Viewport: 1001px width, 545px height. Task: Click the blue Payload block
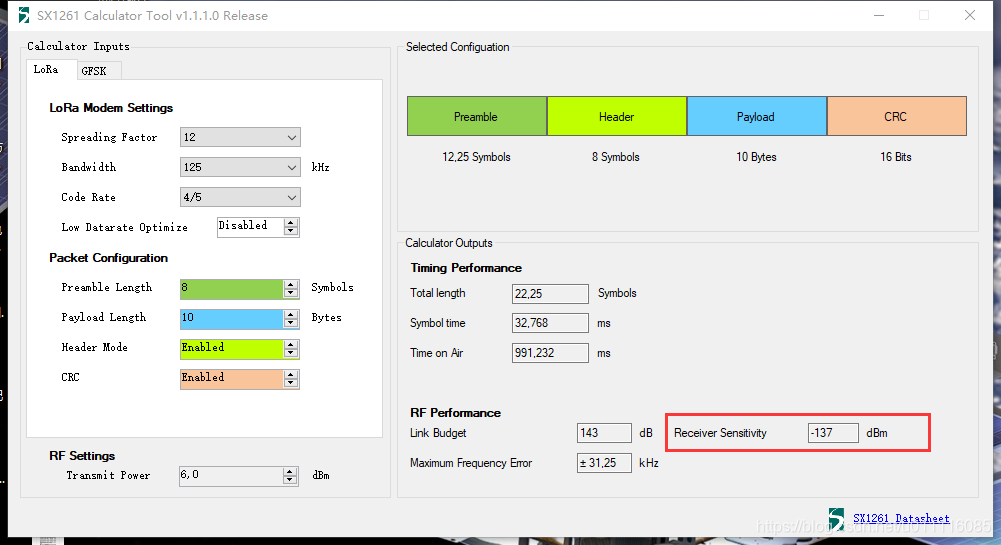tap(756, 116)
